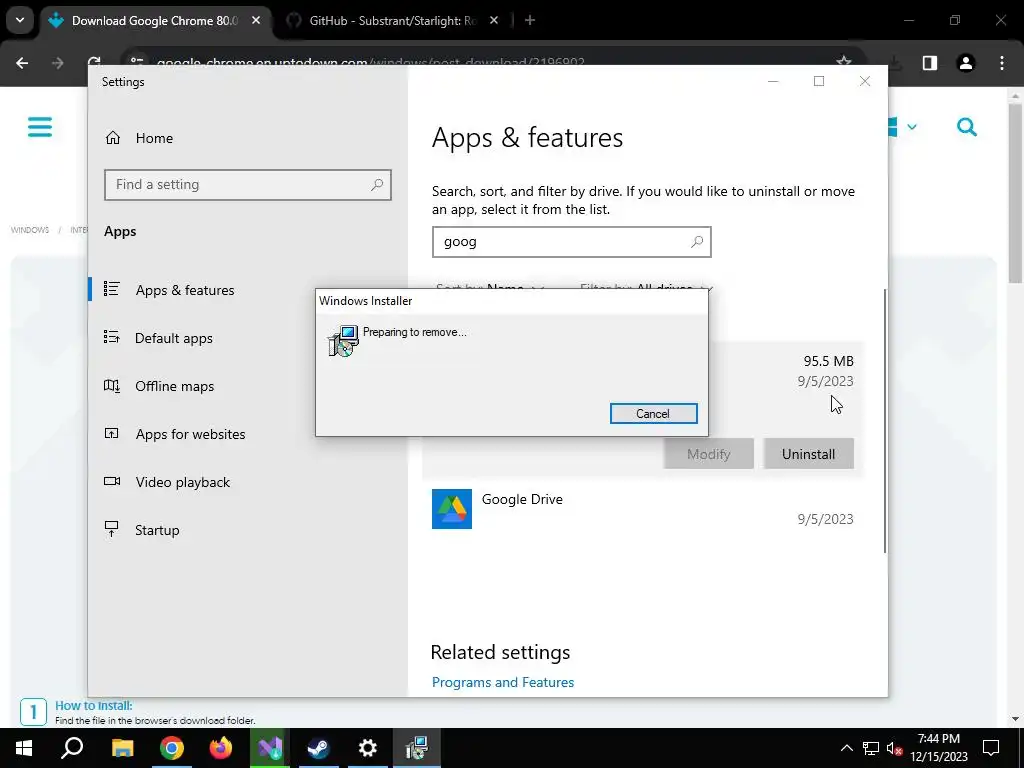The width and height of the screenshot is (1024, 768).
Task: Show hidden system tray icons
Action: [846, 748]
